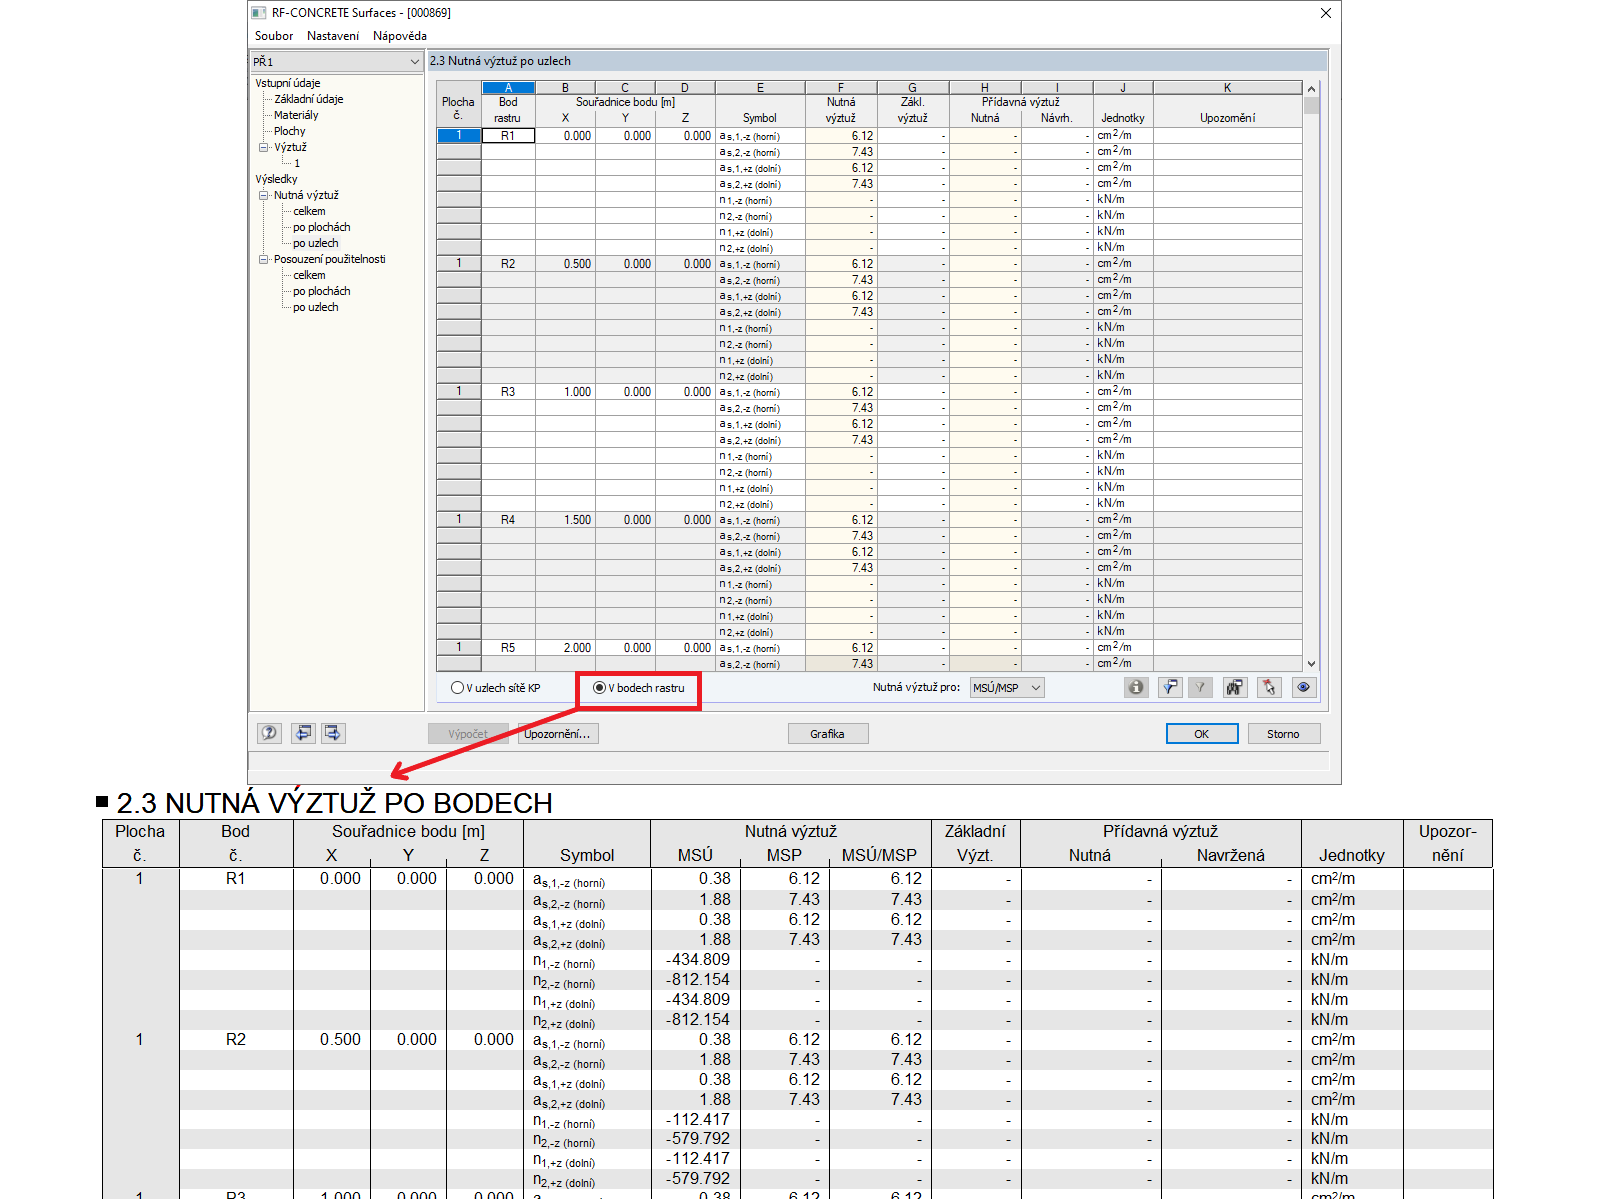This screenshot has width=1600, height=1199.
Task: Open the filter settings funnel icon
Action: click(1170, 687)
